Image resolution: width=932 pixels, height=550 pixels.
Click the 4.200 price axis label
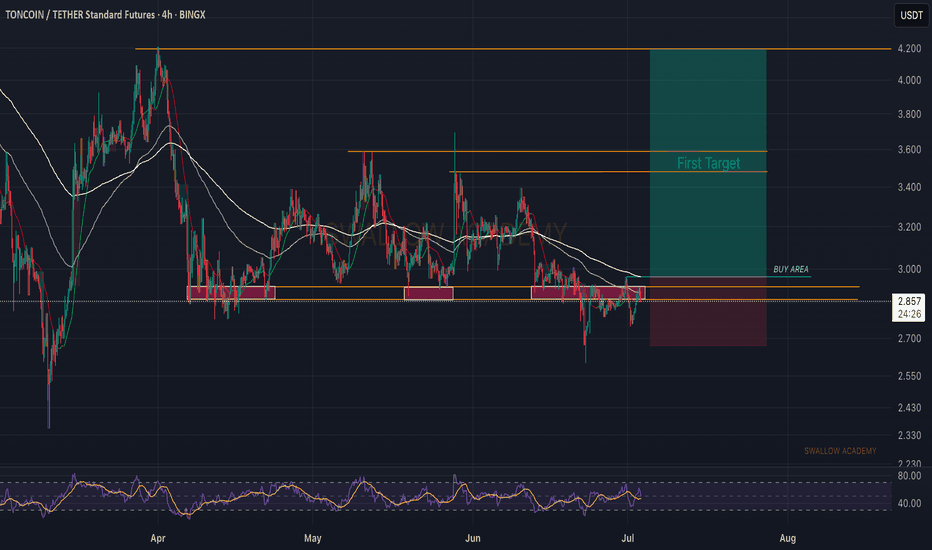pos(909,49)
